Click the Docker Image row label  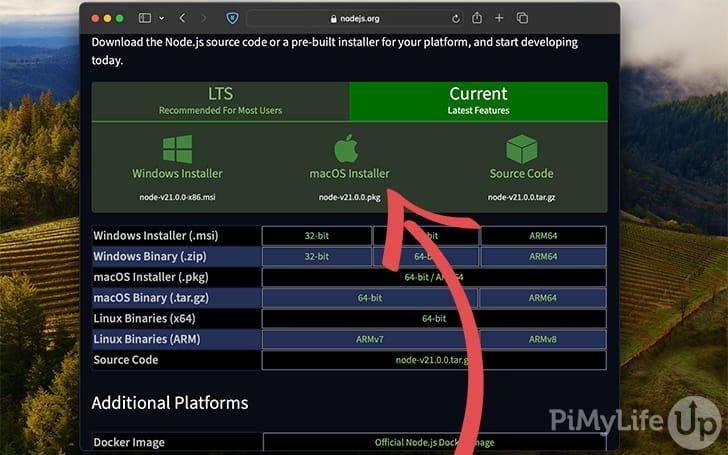pos(129,442)
